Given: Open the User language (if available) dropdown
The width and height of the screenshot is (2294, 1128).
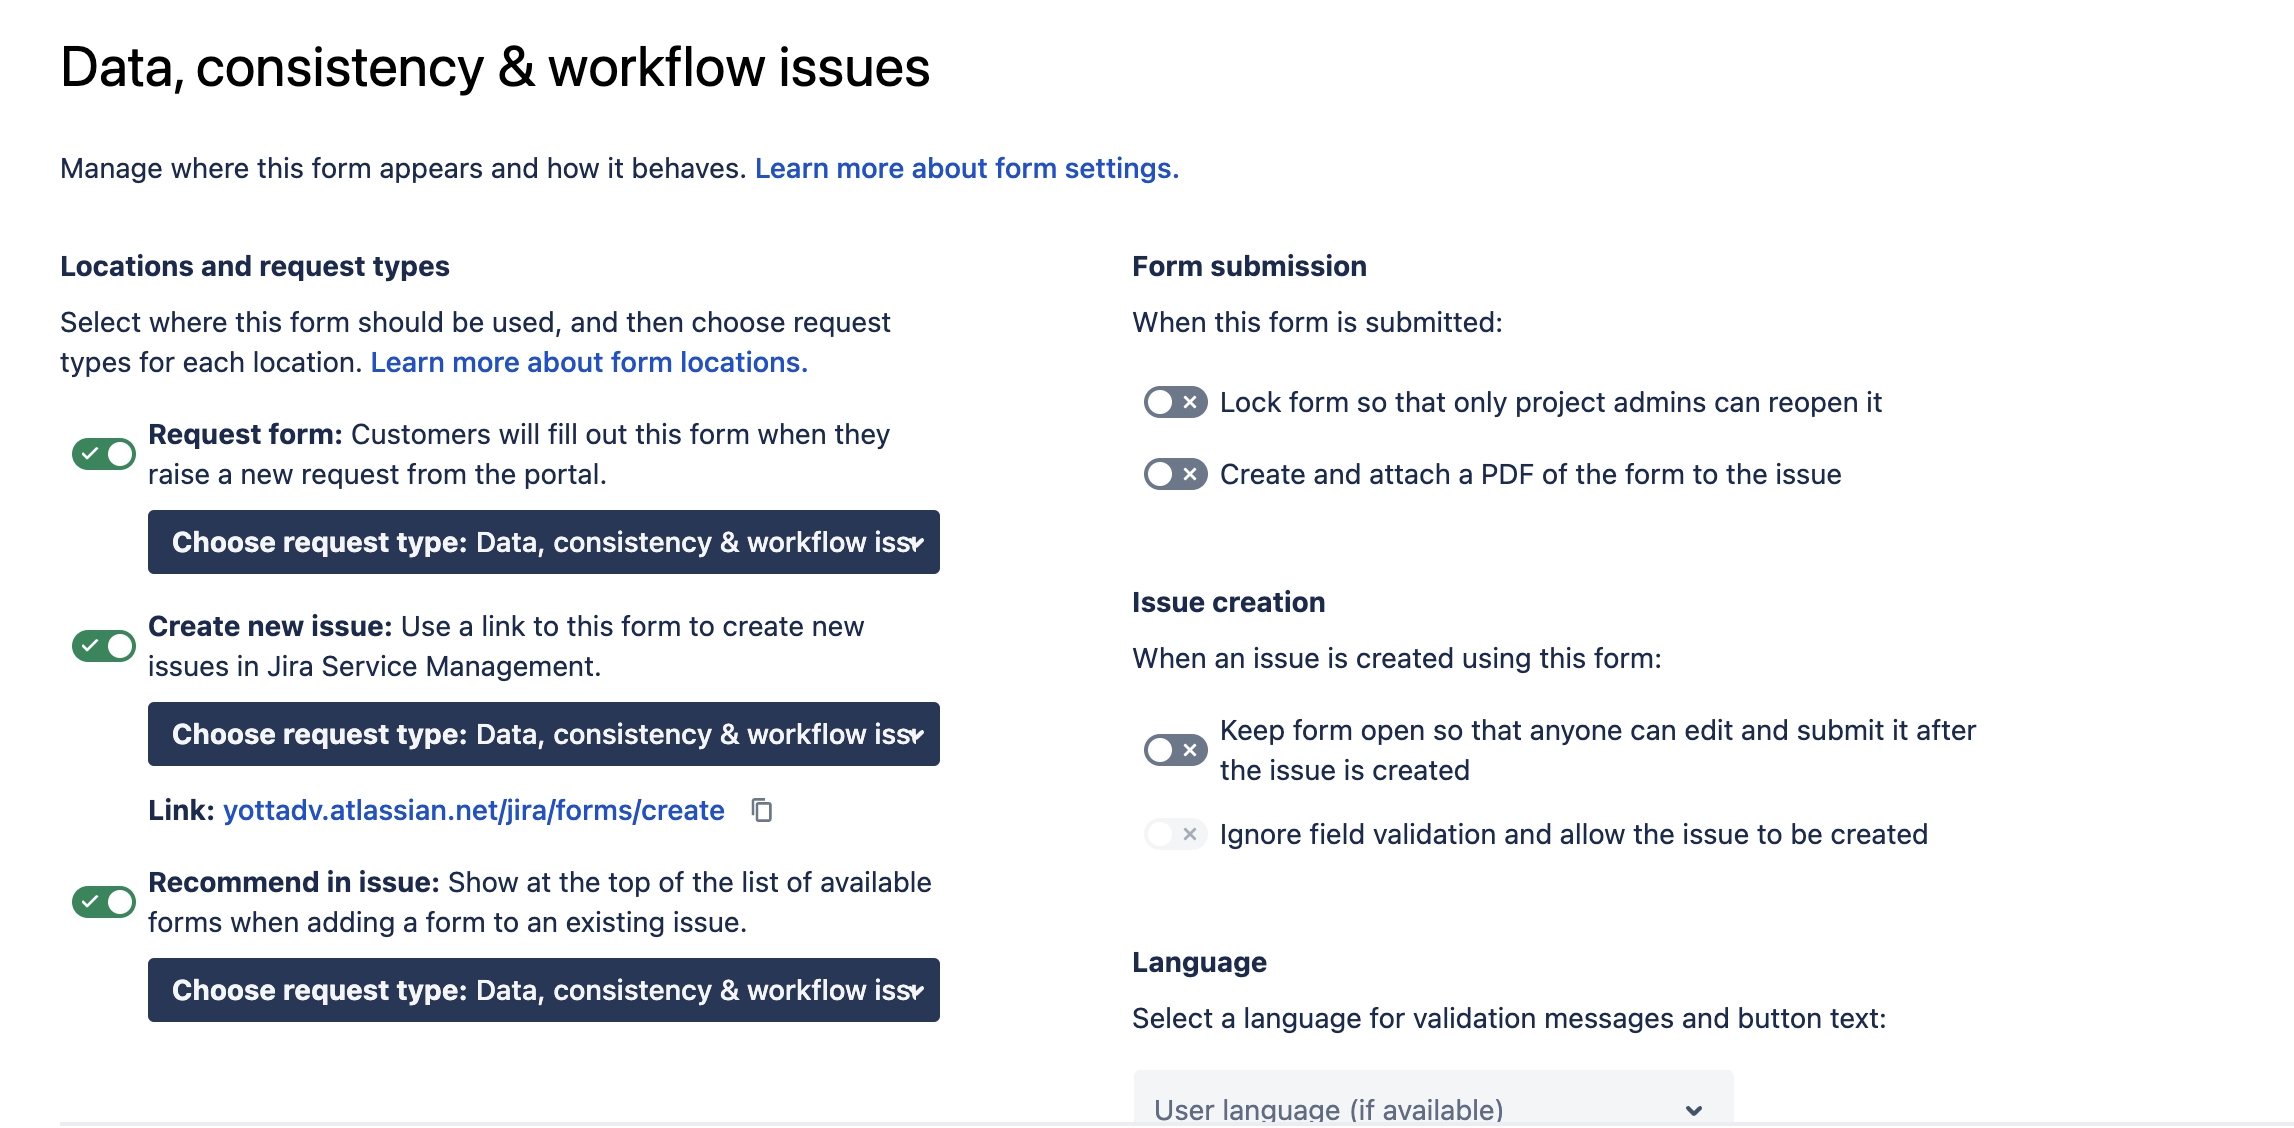Looking at the screenshot, I should click(x=1430, y=1108).
